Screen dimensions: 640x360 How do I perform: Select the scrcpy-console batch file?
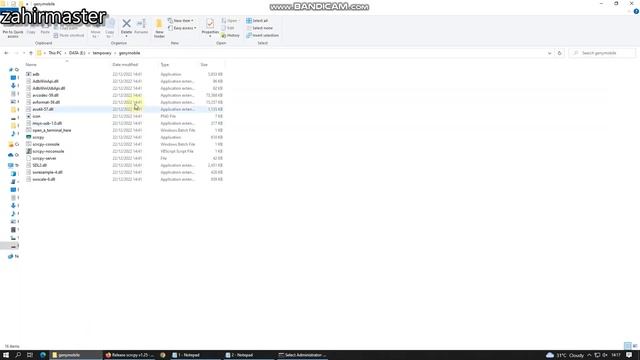pos(46,144)
